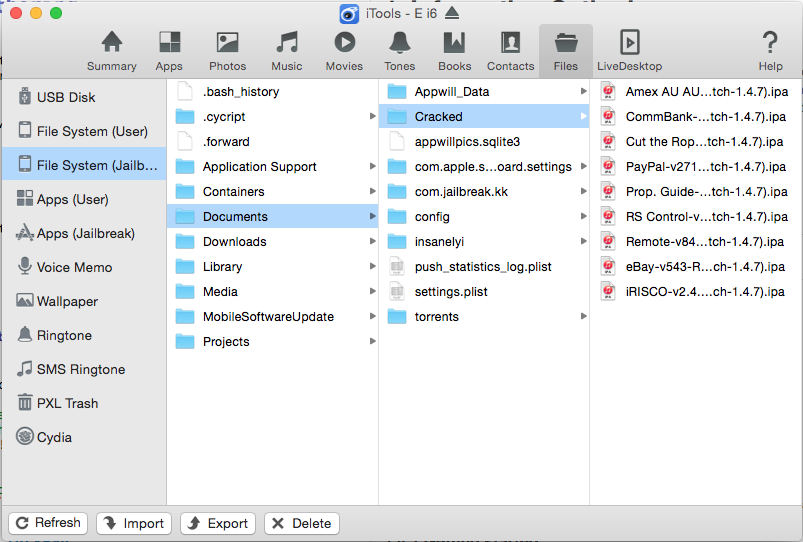Select USB Disk in sidebar
The width and height of the screenshot is (803, 542).
84,97
